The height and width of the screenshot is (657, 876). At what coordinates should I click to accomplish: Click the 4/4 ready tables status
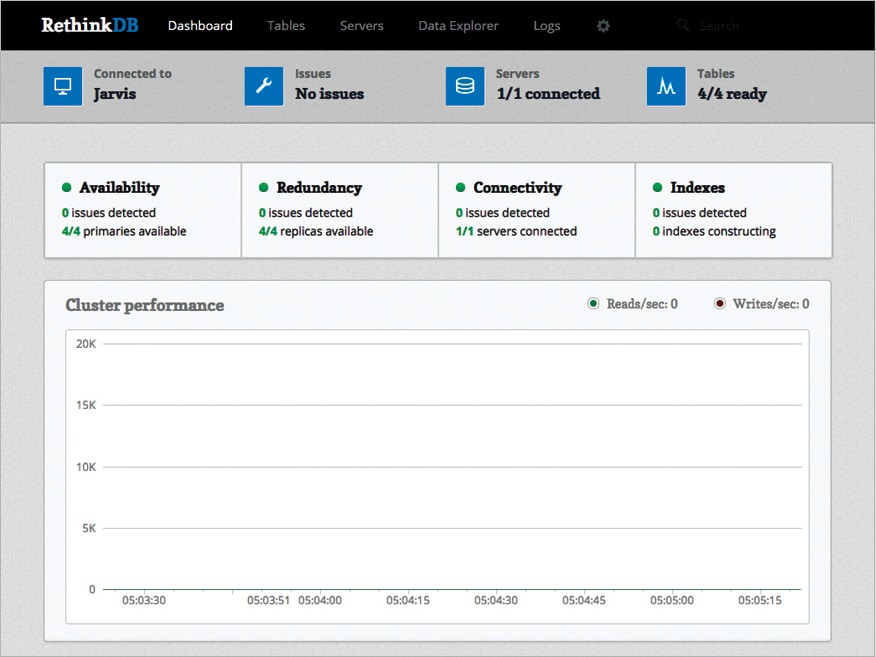click(x=732, y=94)
